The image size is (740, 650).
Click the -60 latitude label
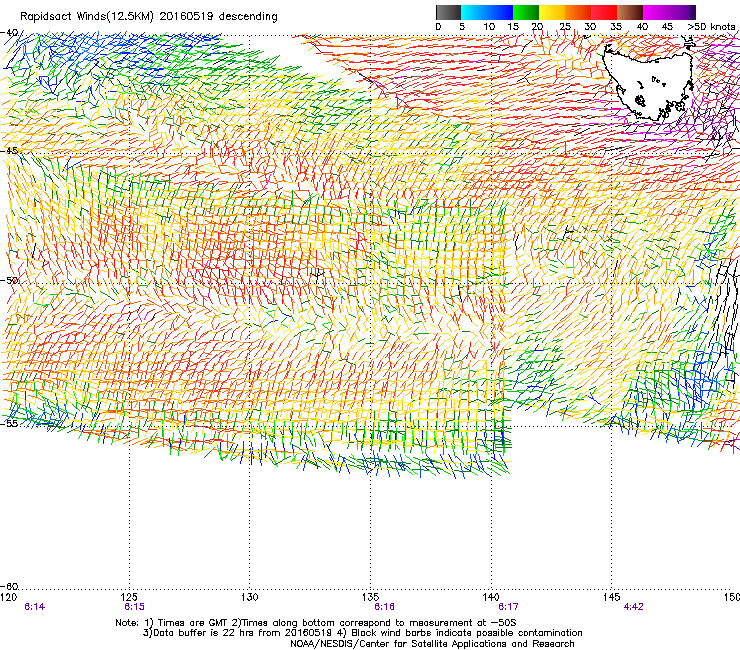[9, 586]
